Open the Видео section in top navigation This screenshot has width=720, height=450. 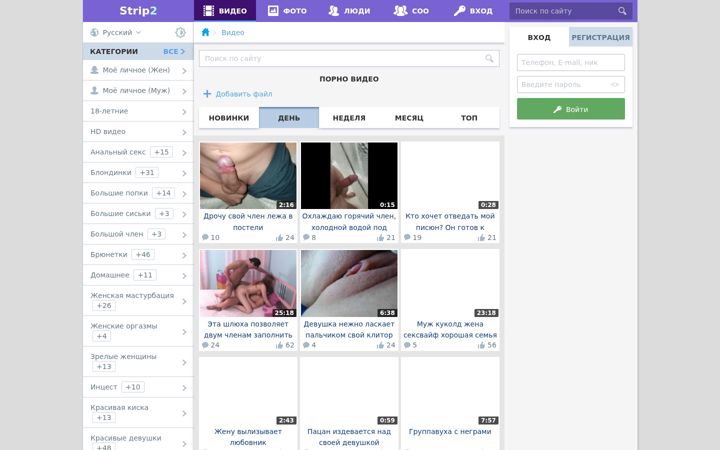(225, 11)
